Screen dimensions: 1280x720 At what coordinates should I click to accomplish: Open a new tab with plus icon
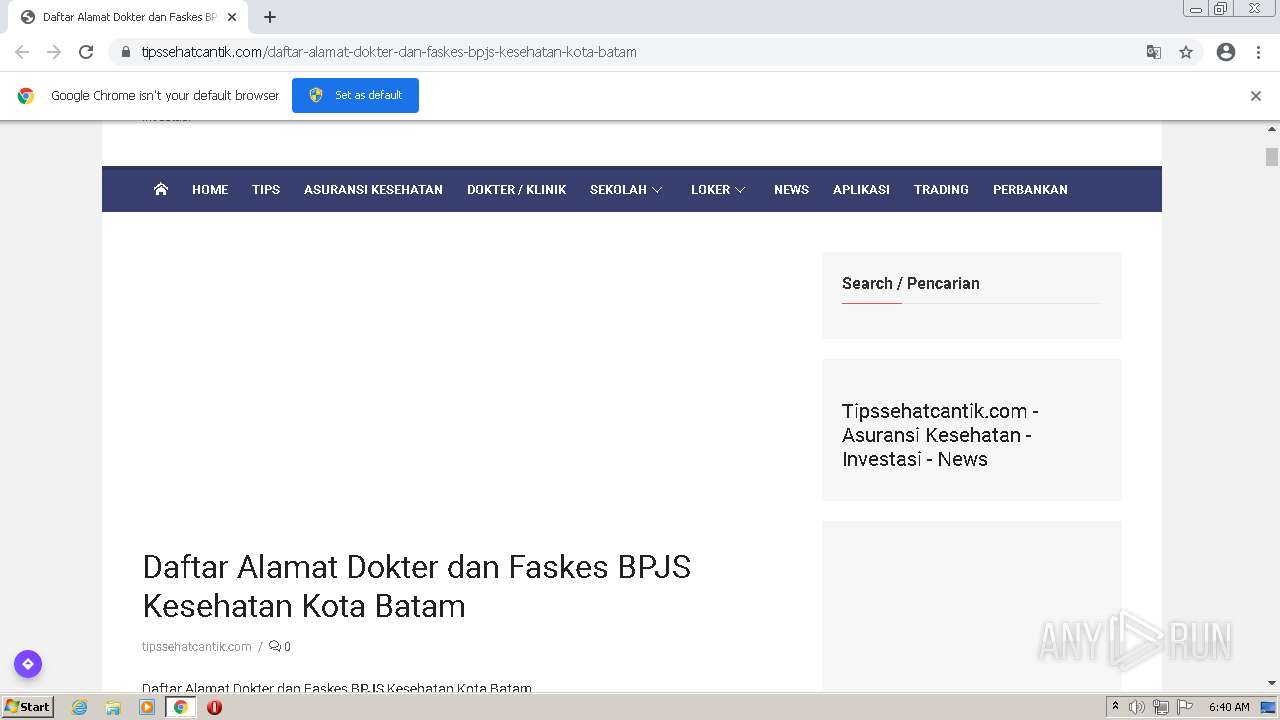[x=270, y=17]
